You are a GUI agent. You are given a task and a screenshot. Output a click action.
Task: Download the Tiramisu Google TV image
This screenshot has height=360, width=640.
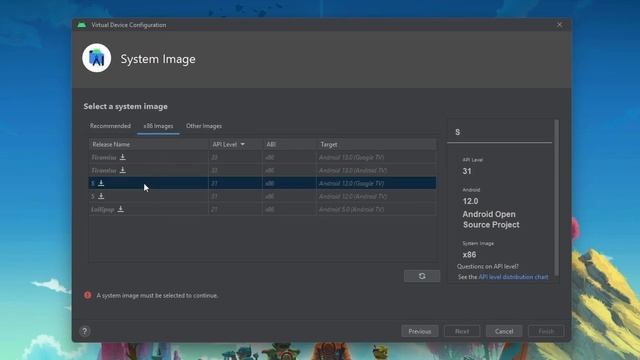(x=122, y=157)
